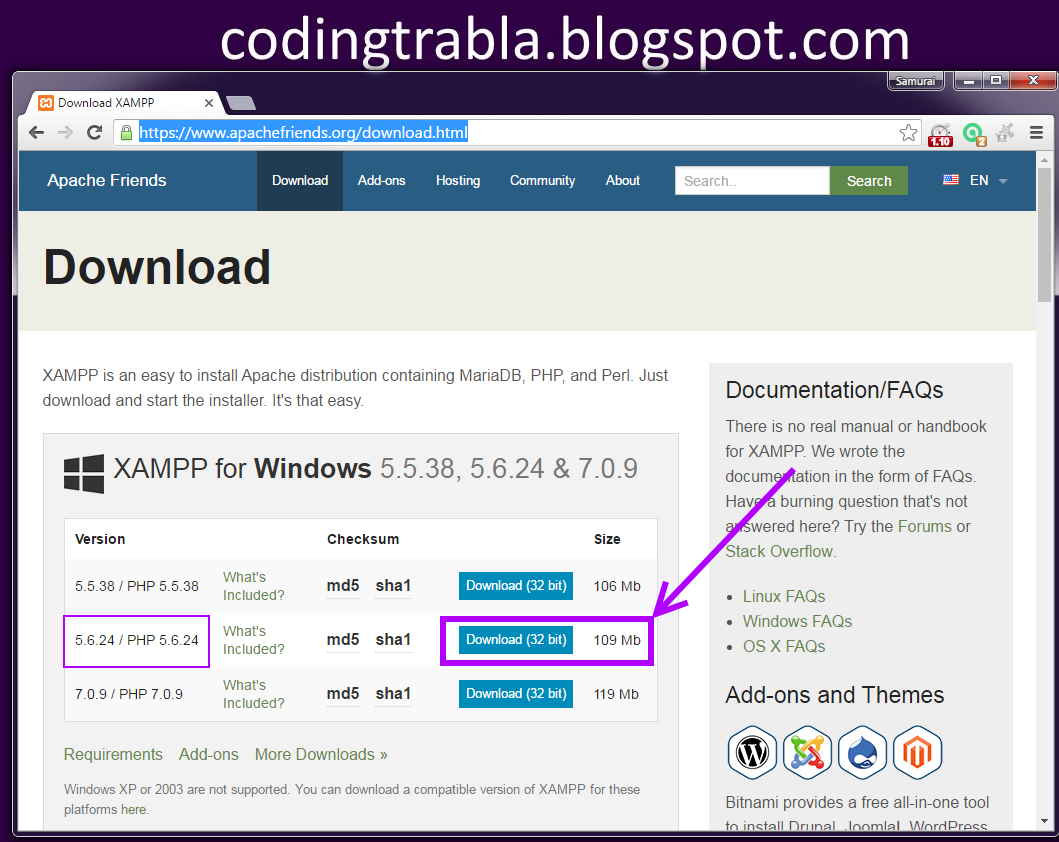Click md5 checksum for 5.6.24
This screenshot has height=842, width=1059.
click(x=343, y=639)
